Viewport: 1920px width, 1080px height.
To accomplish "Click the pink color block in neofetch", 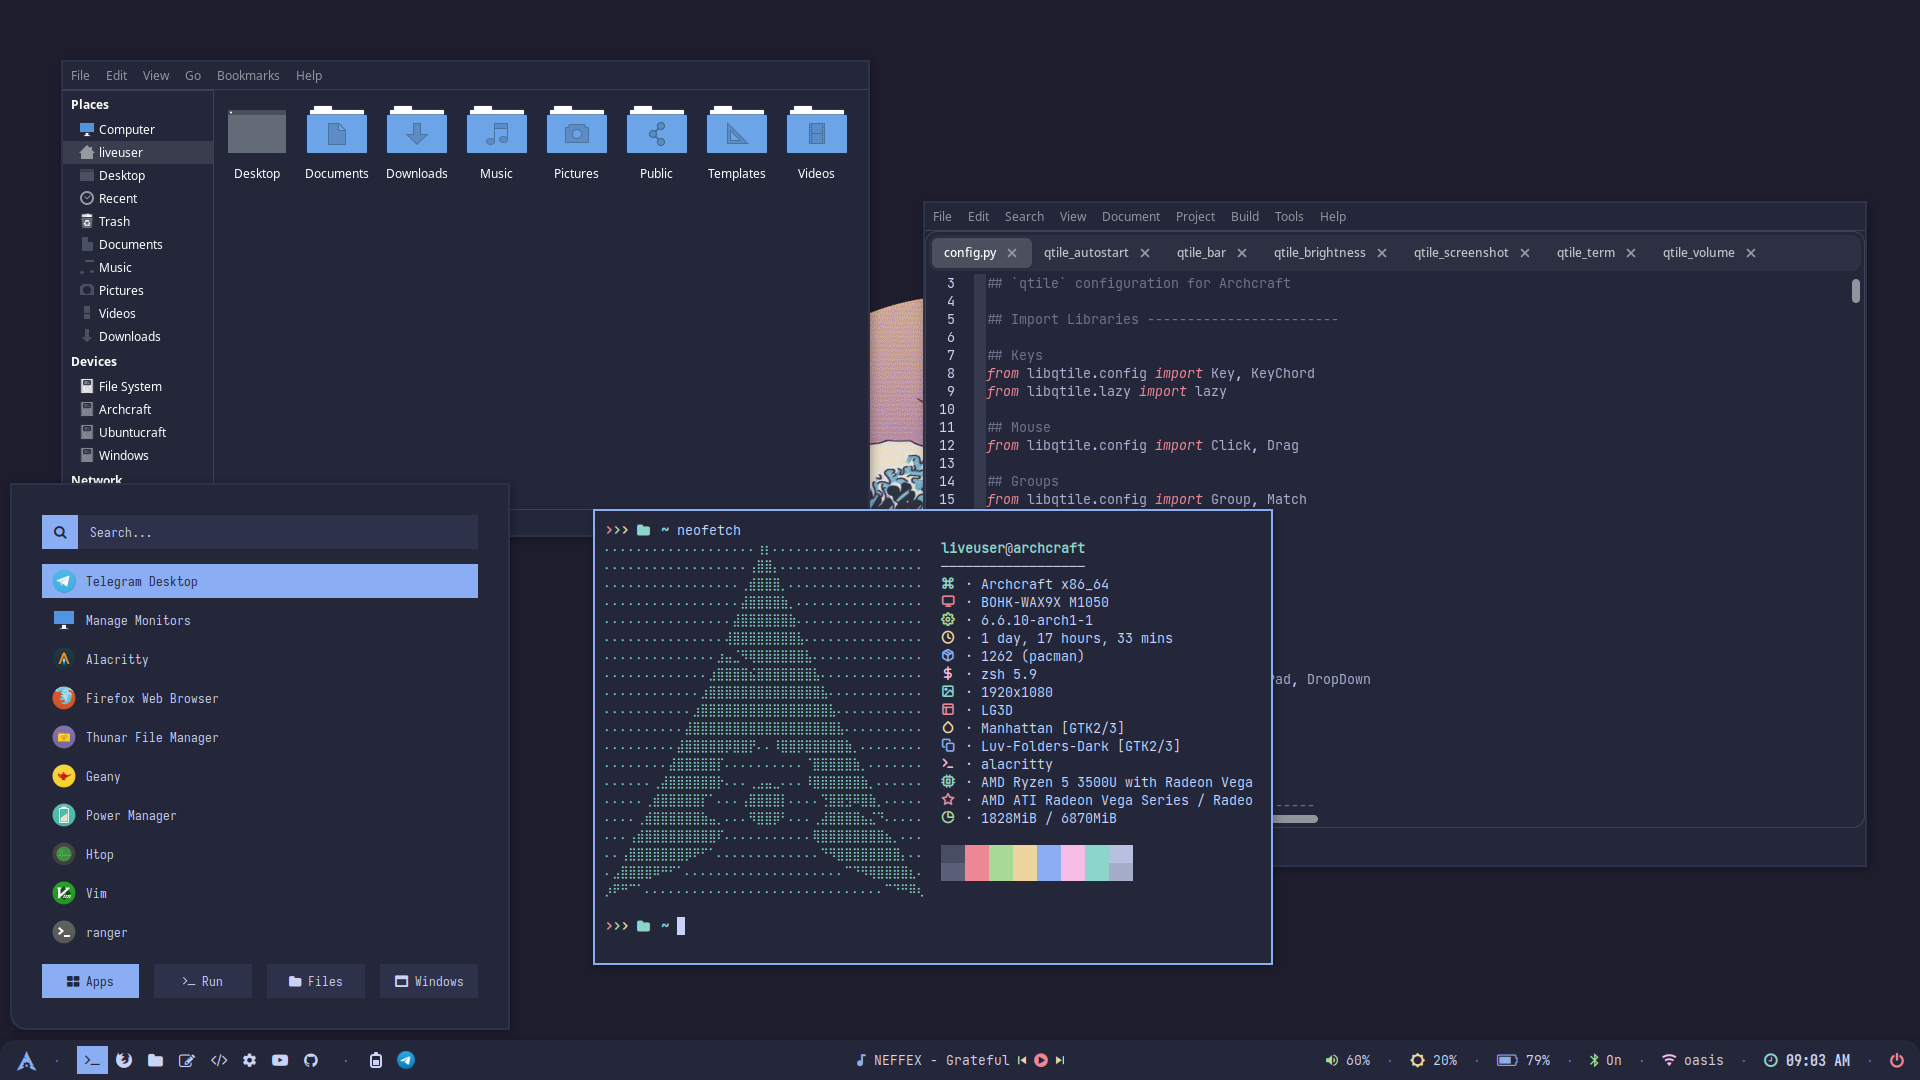I will pos(1073,862).
